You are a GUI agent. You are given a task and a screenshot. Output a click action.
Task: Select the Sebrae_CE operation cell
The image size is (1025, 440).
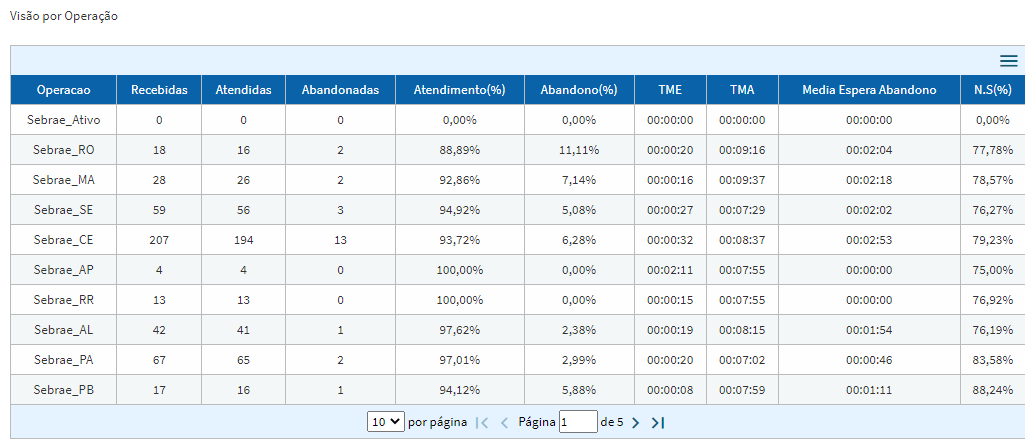[x=63, y=240]
